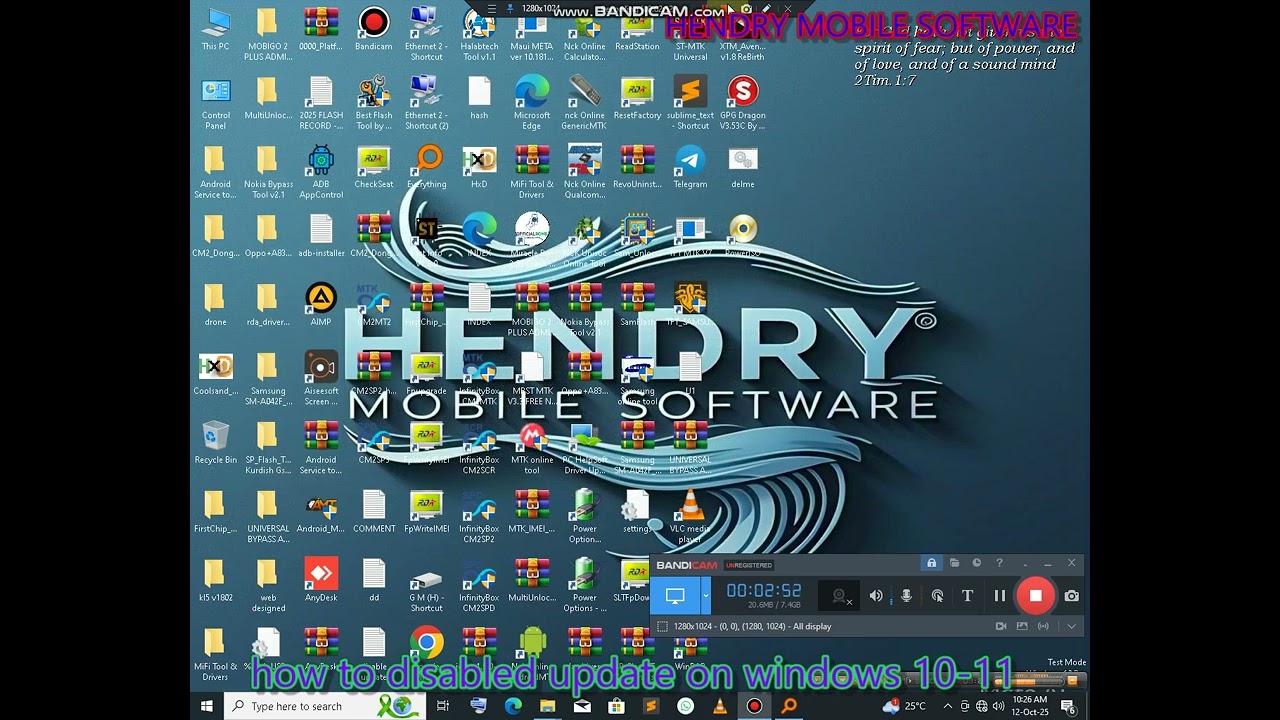Select ADB AppControl desktop icon
The width and height of the screenshot is (1280, 720).
coord(321,172)
